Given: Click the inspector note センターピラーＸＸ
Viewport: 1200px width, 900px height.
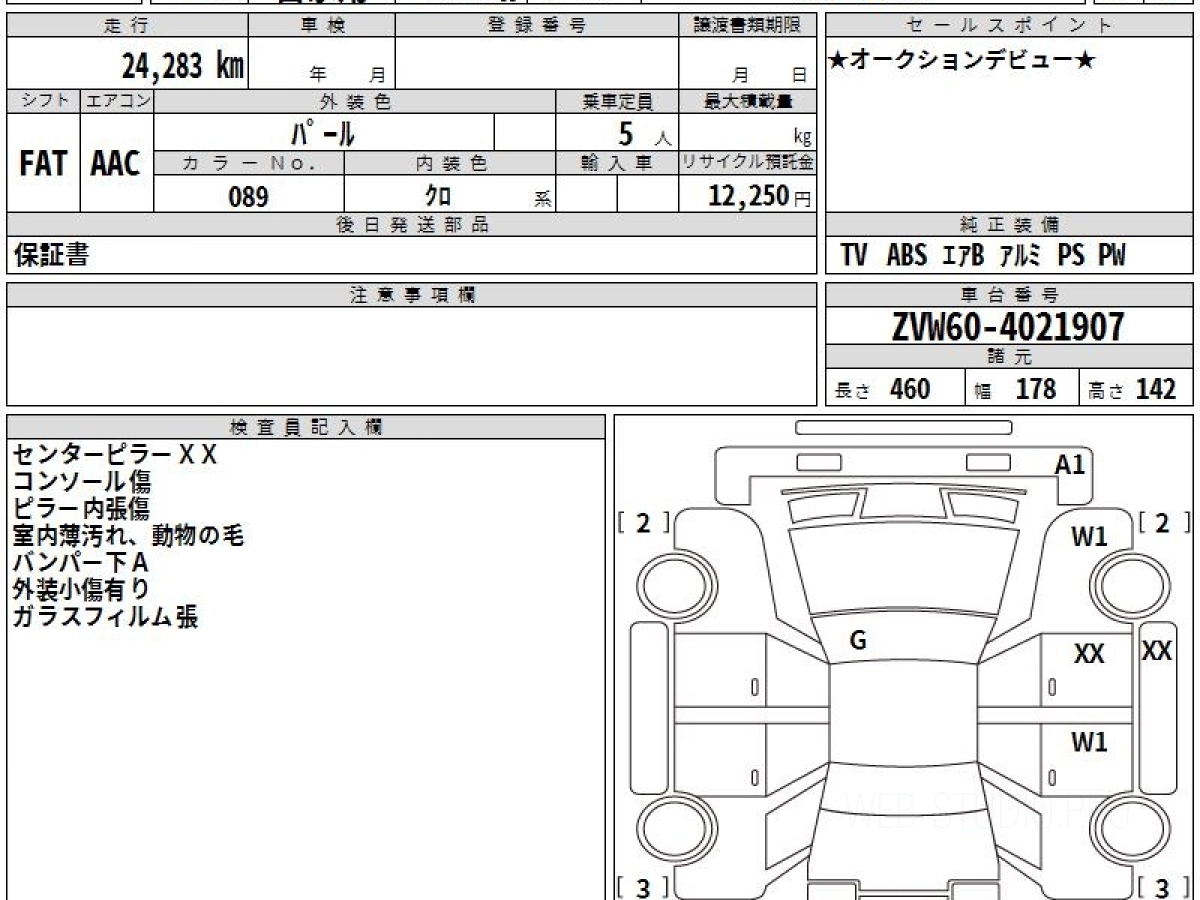Looking at the screenshot, I should pos(114,455).
